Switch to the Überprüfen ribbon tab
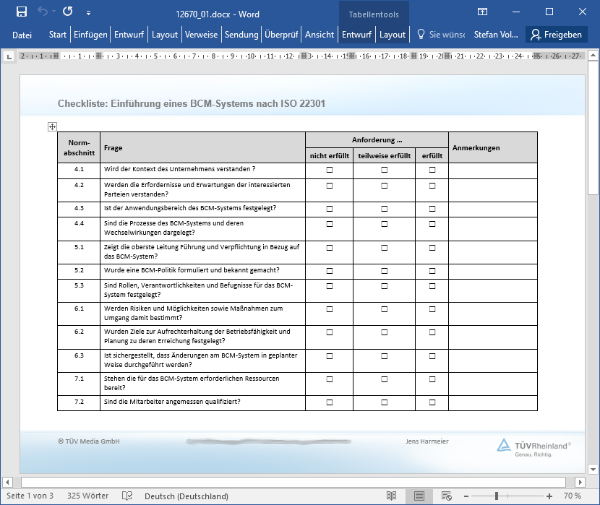Screen dimensions: 600x505 coord(282,34)
